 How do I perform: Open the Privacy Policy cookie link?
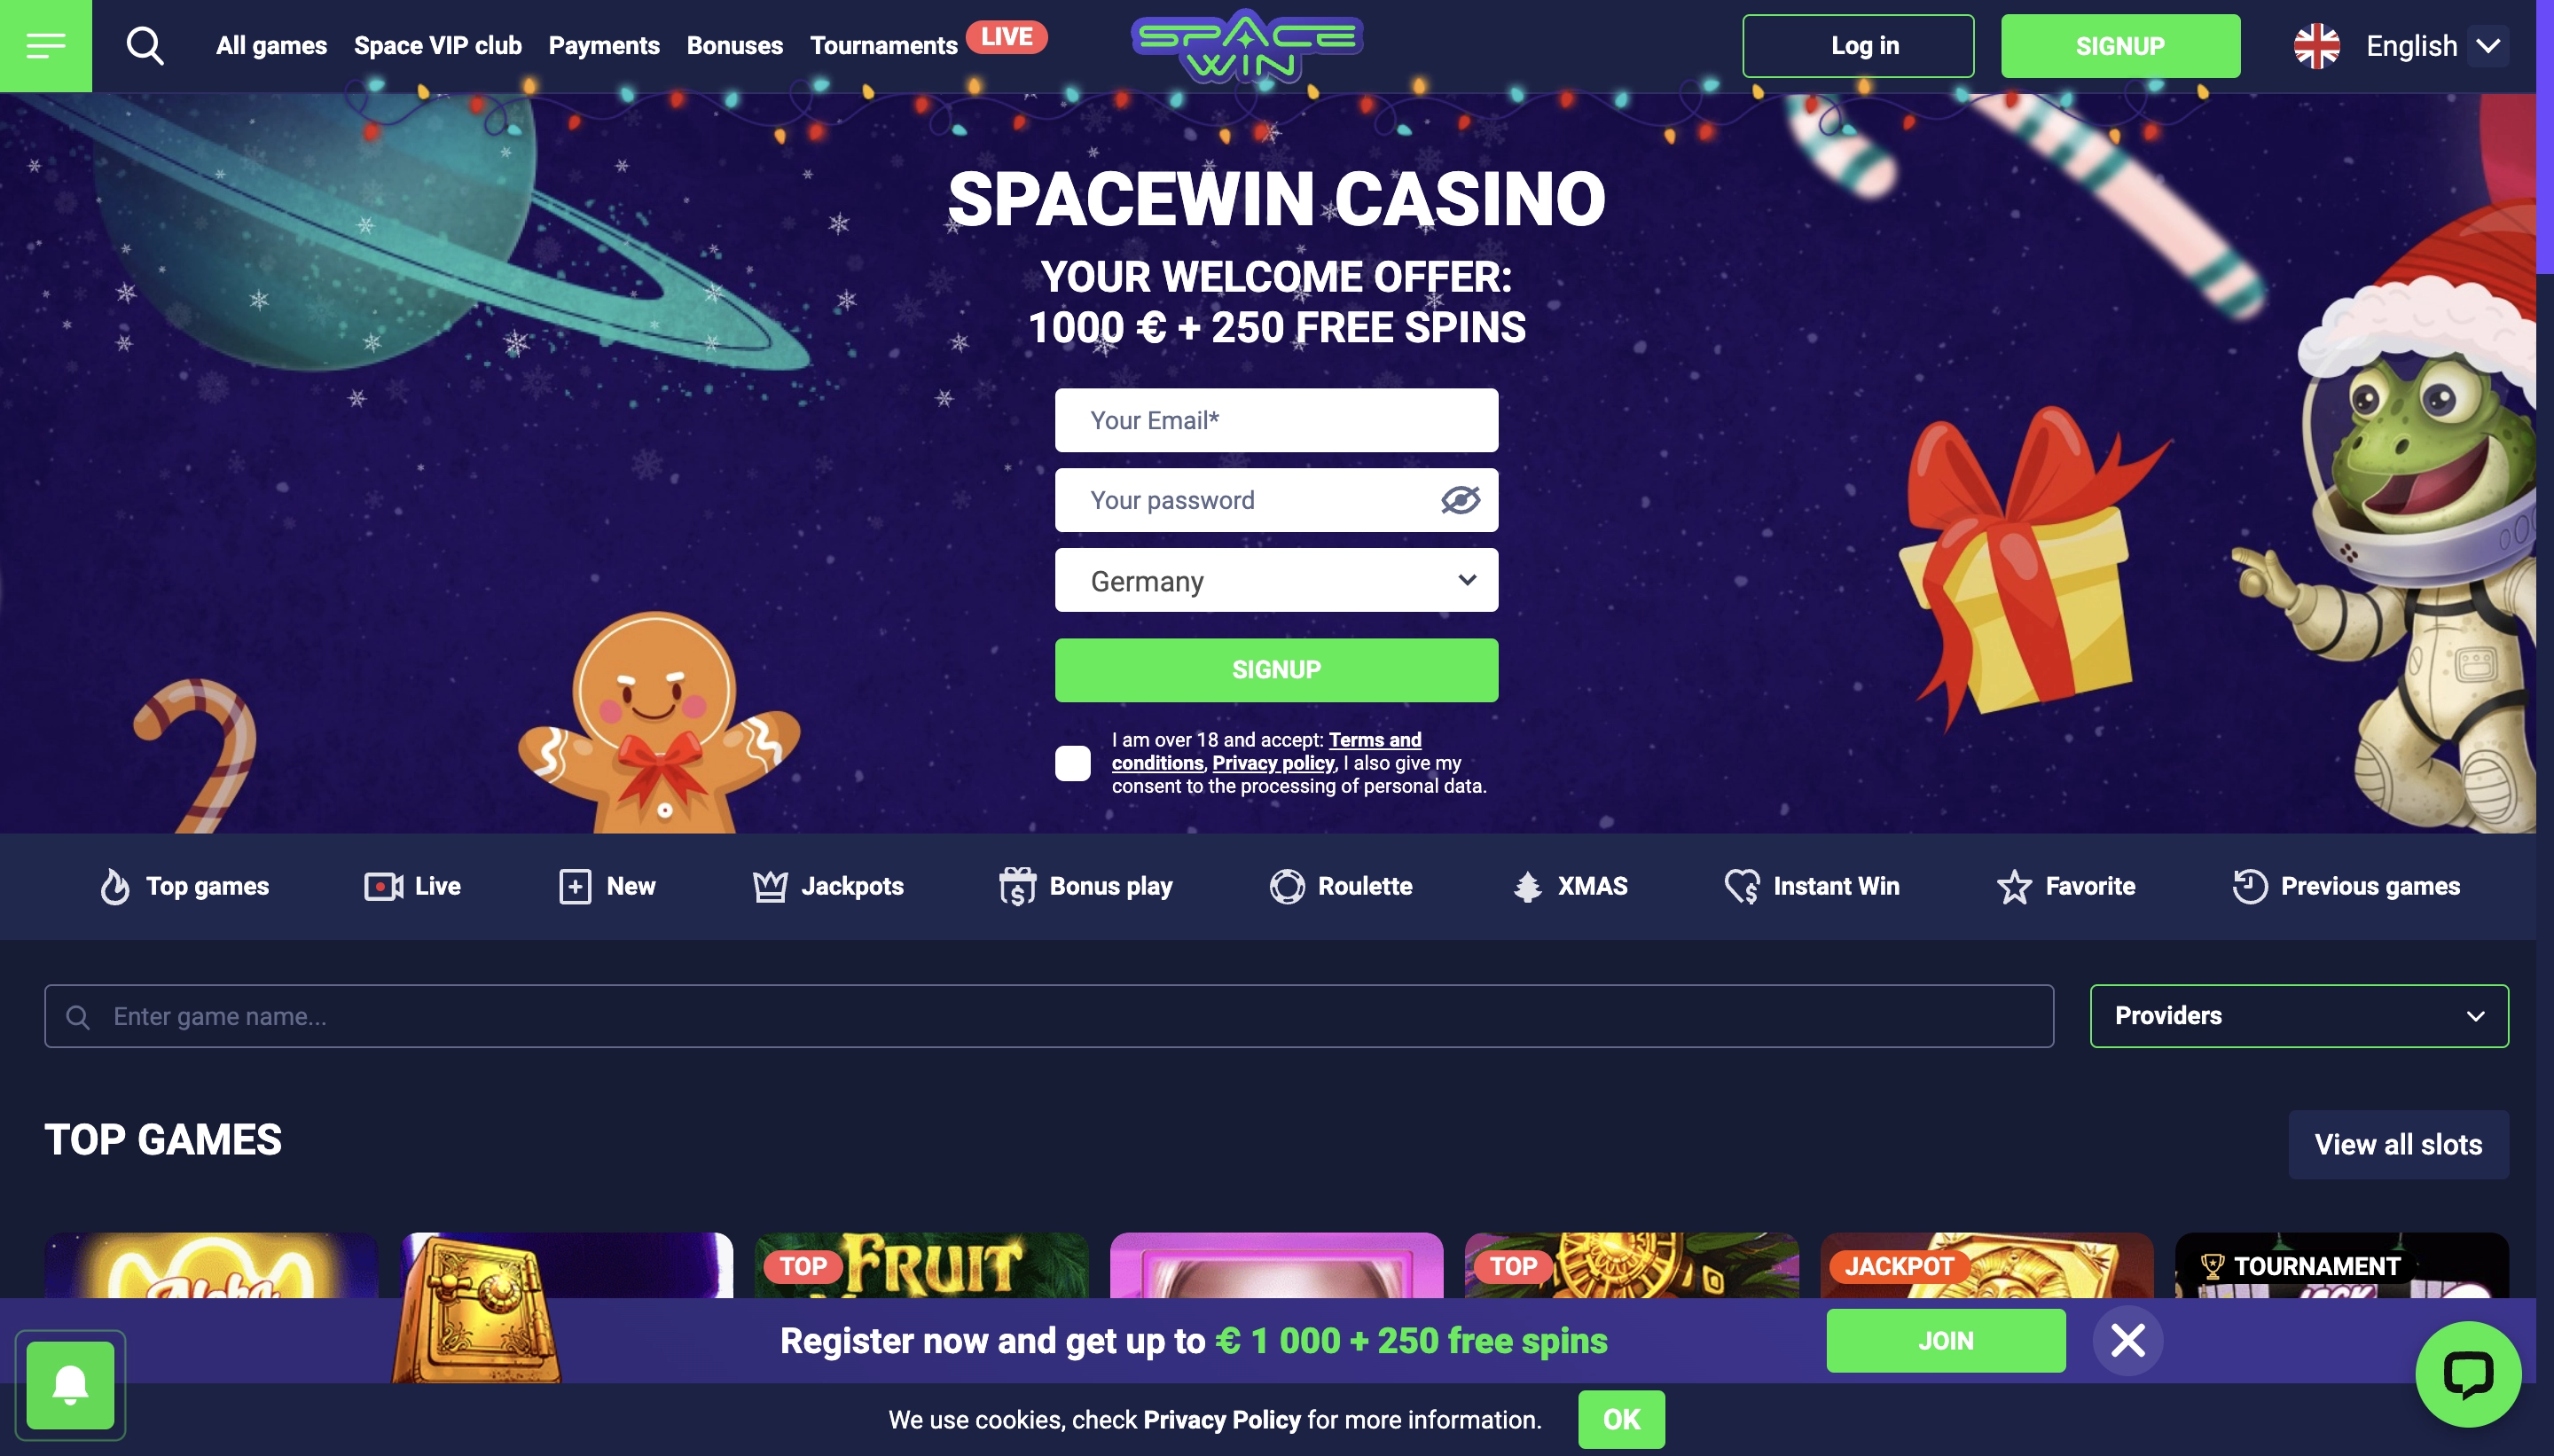1222,1420
